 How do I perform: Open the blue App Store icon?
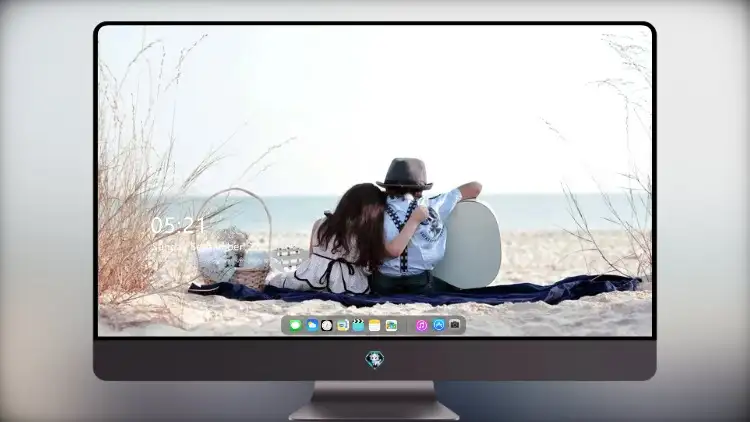pyautogui.click(x=439, y=325)
